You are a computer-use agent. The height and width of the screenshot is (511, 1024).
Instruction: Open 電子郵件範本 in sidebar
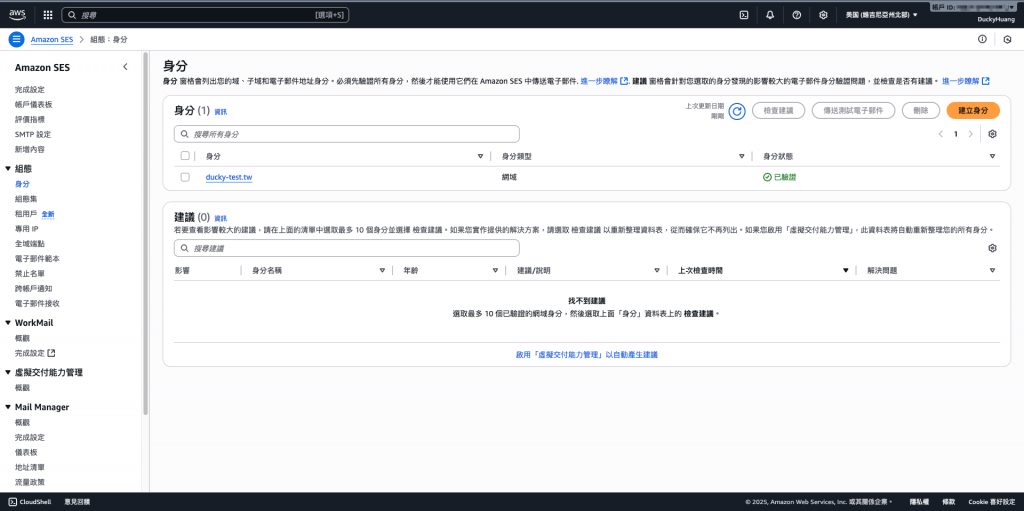37,259
